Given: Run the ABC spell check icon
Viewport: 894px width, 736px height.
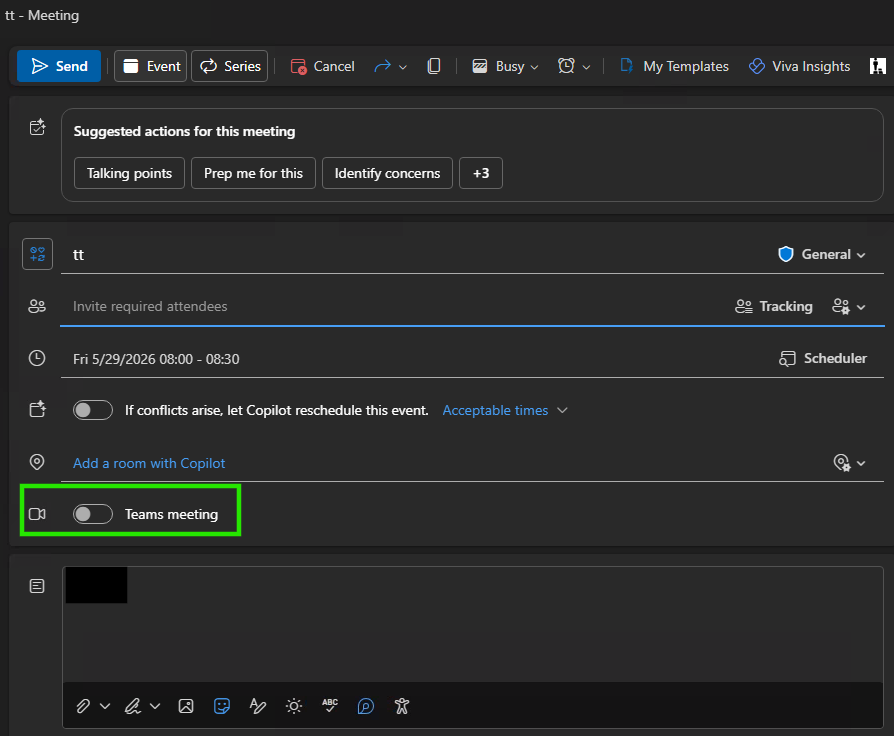Looking at the screenshot, I should [330, 706].
